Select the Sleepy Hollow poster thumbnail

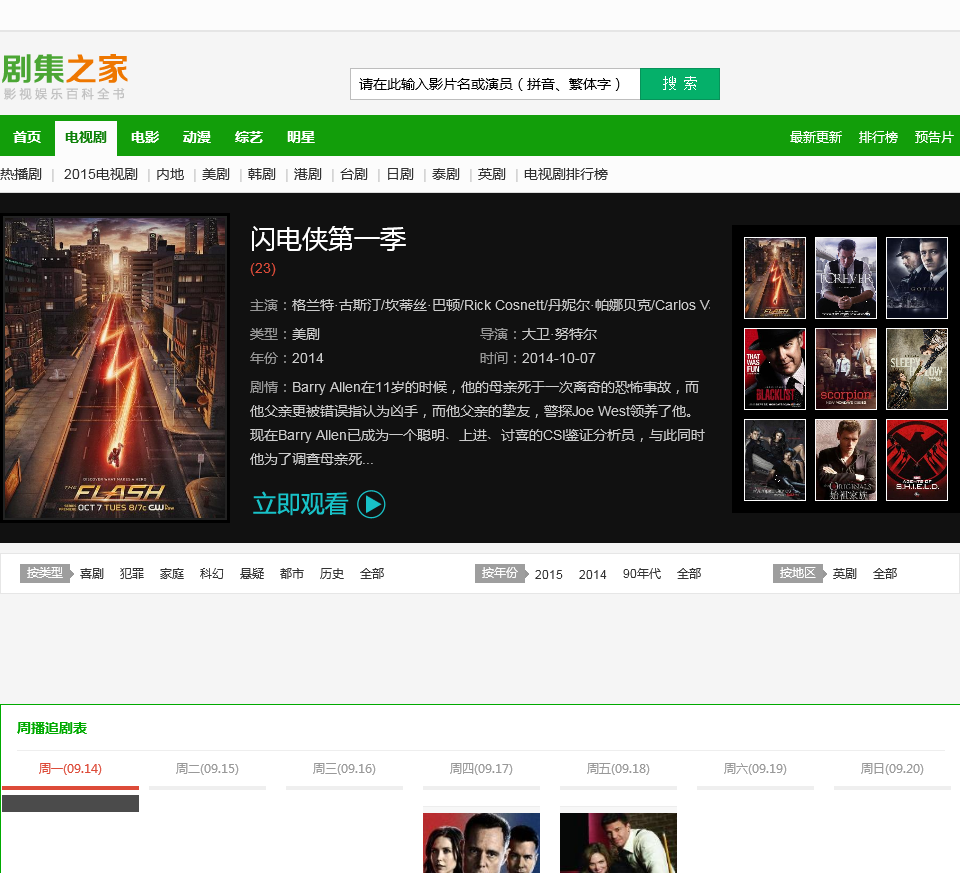(917, 369)
